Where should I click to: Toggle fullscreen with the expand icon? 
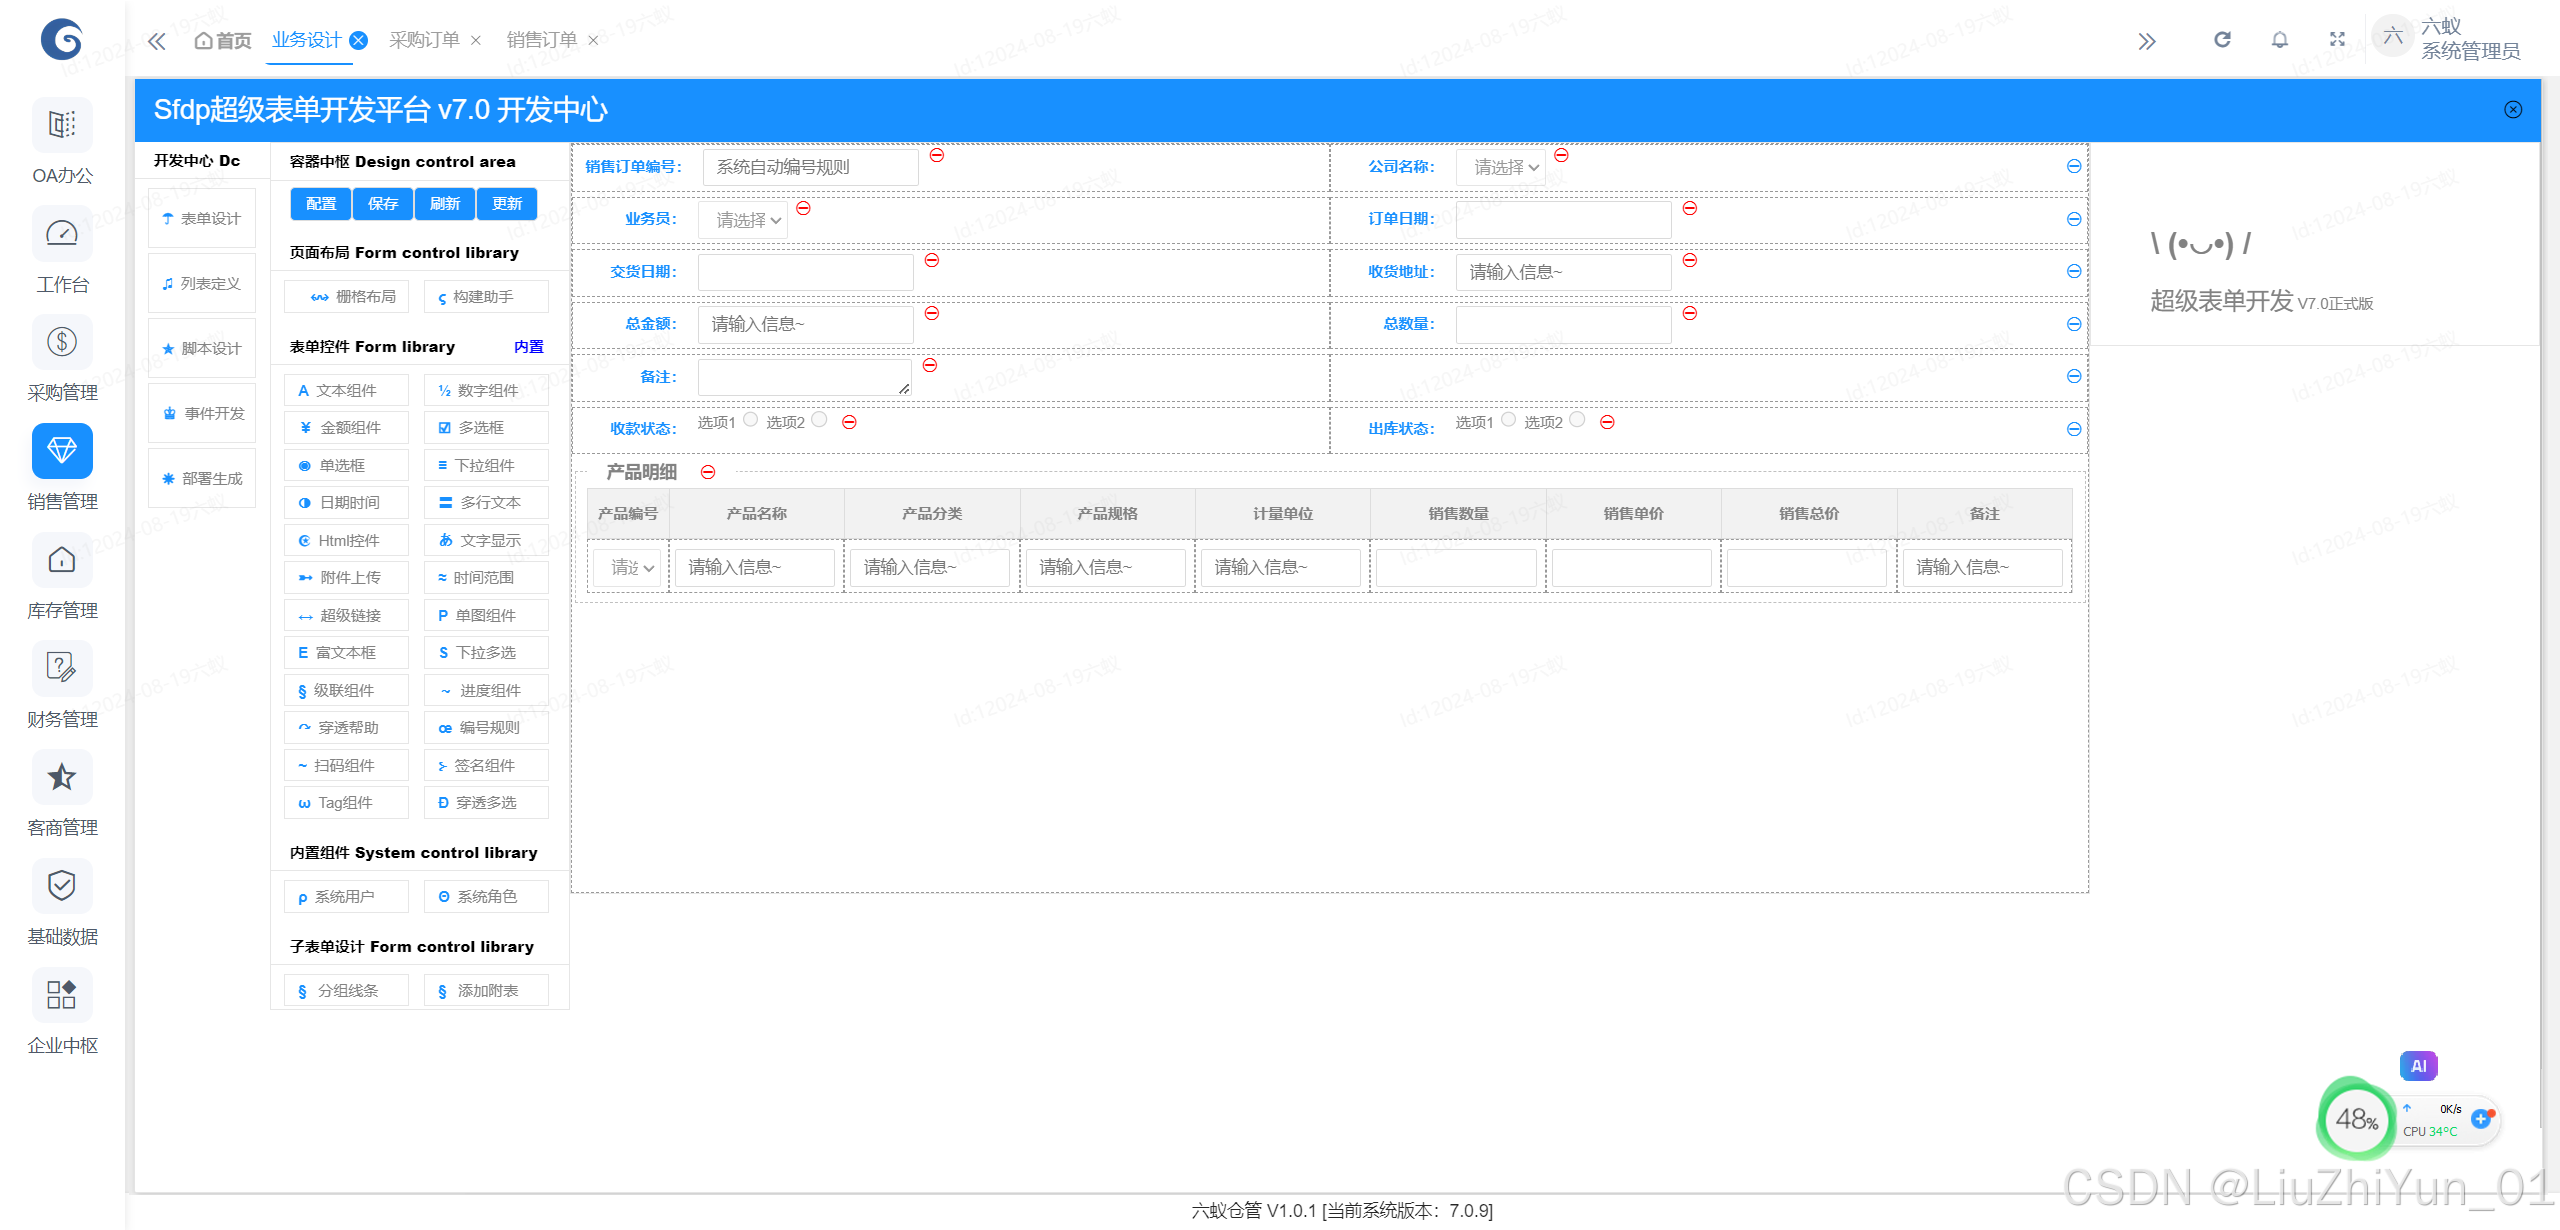tap(2337, 40)
